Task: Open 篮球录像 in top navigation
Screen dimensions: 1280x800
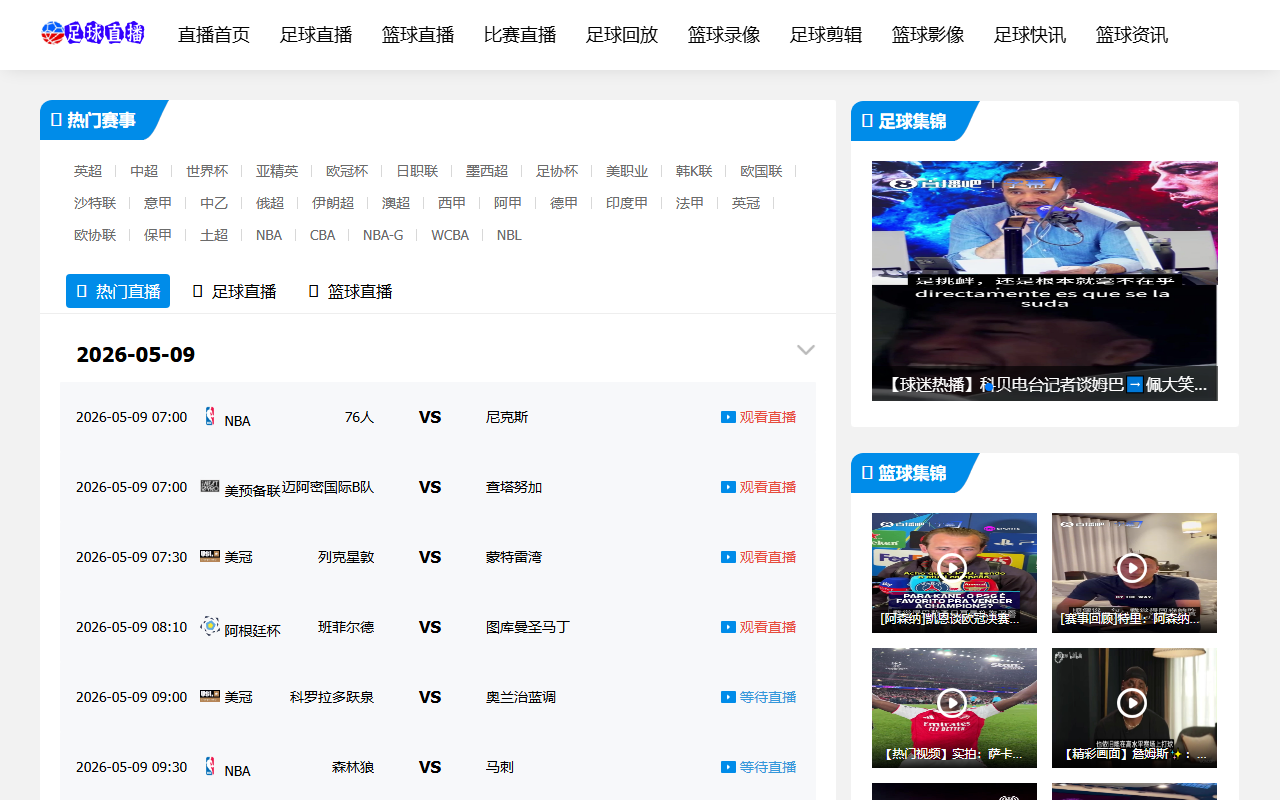Action: (x=724, y=35)
